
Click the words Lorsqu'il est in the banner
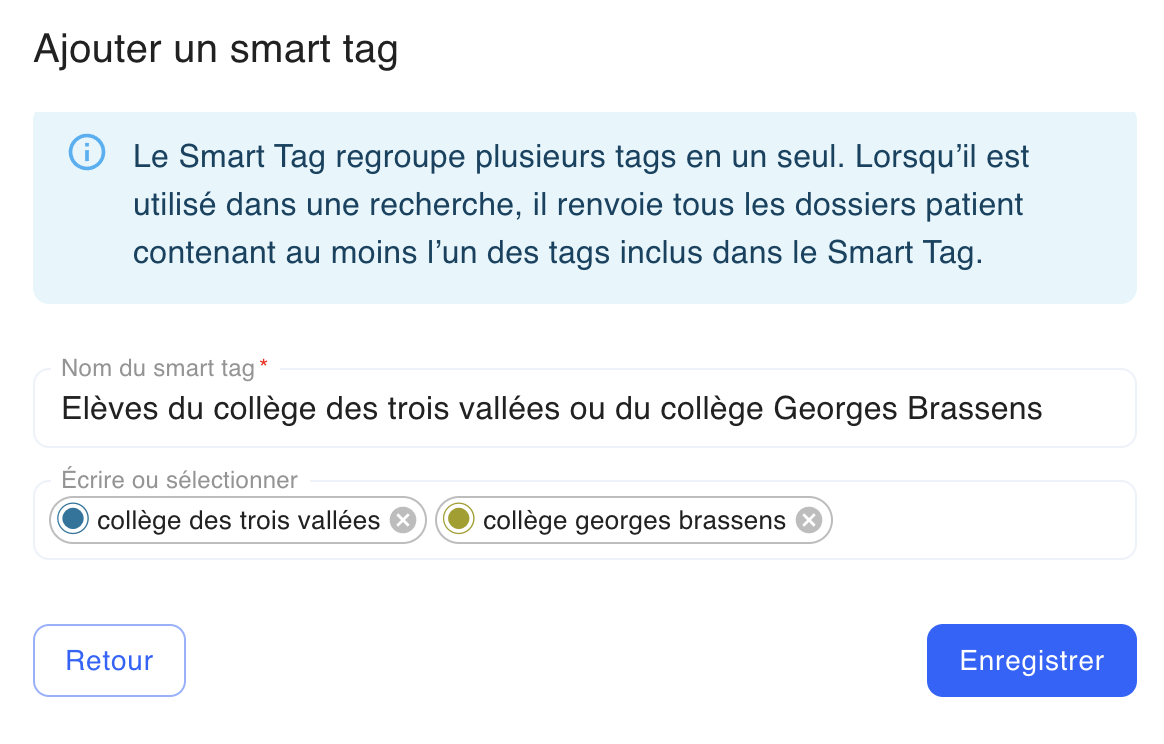942,157
